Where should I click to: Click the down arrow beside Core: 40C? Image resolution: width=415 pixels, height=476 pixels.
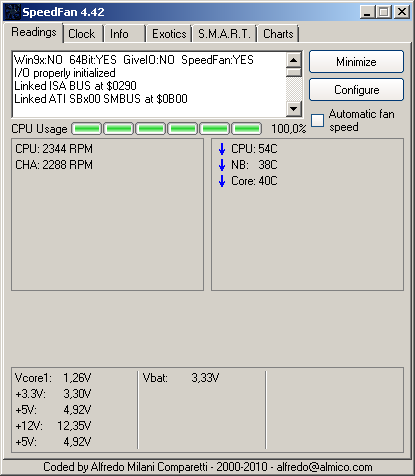point(222,181)
